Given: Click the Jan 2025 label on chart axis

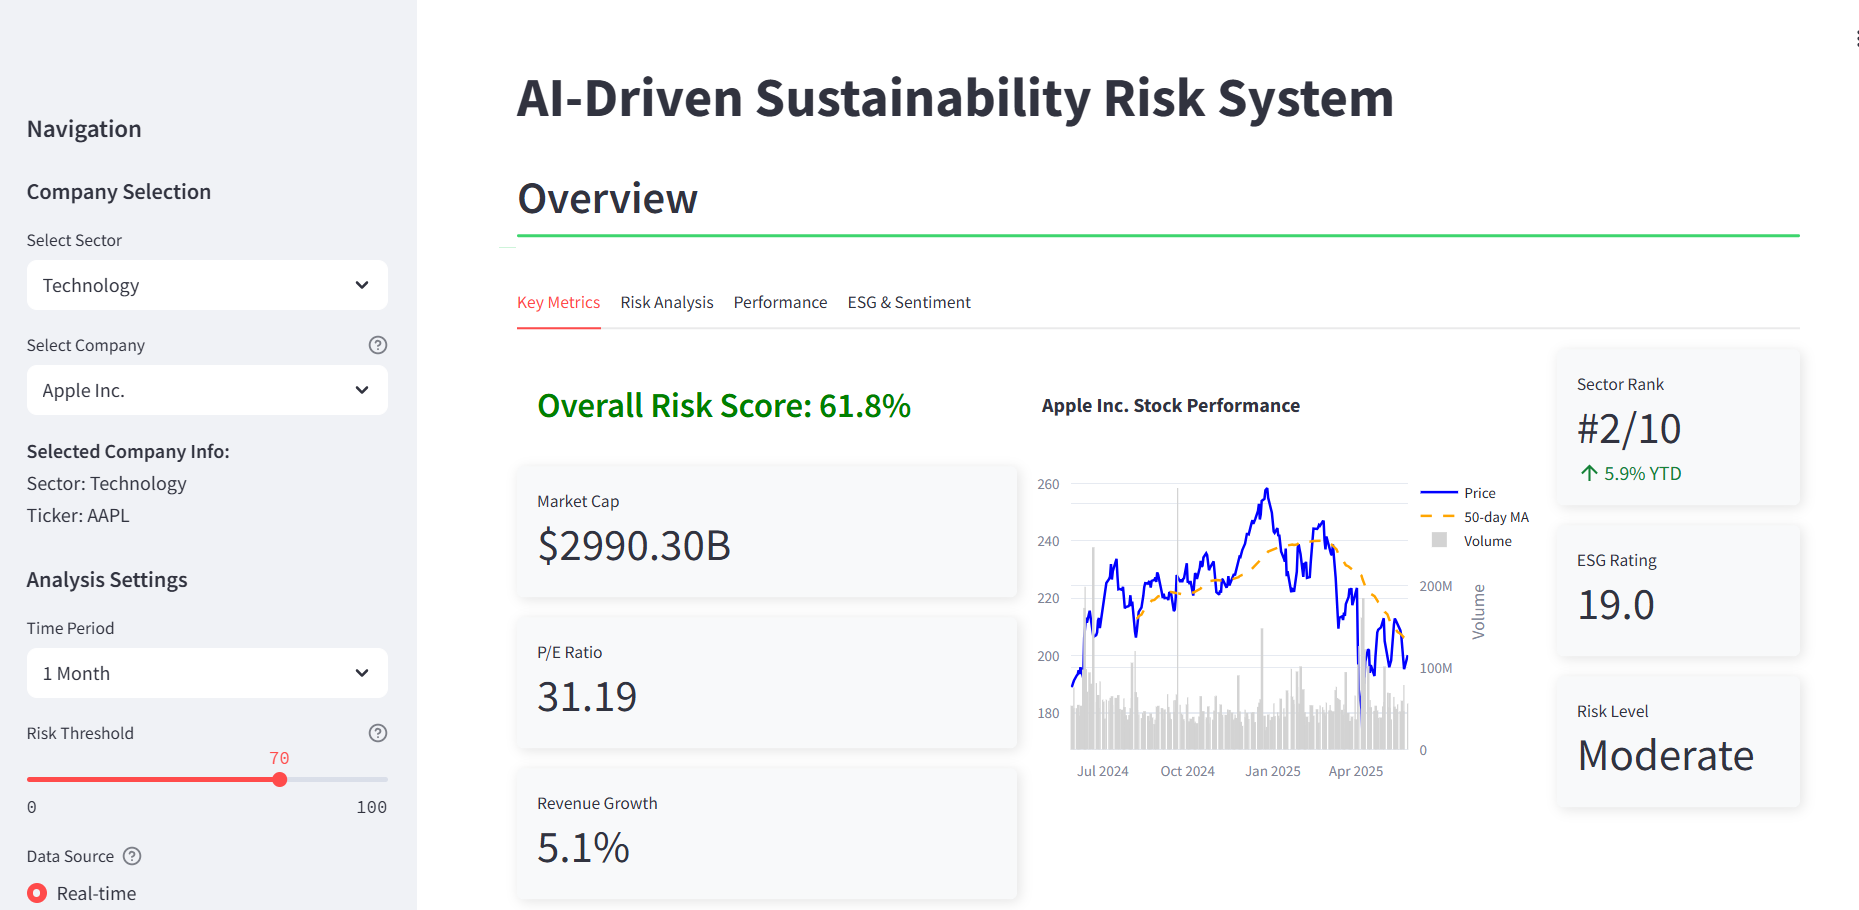Looking at the screenshot, I should click(x=1272, y=771).
